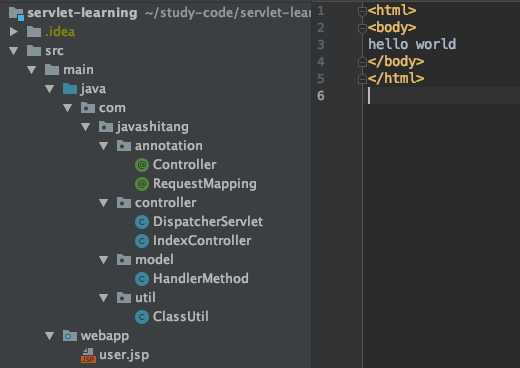
Task: Click the webapp web resource folder icon
Action: (70, 336)
